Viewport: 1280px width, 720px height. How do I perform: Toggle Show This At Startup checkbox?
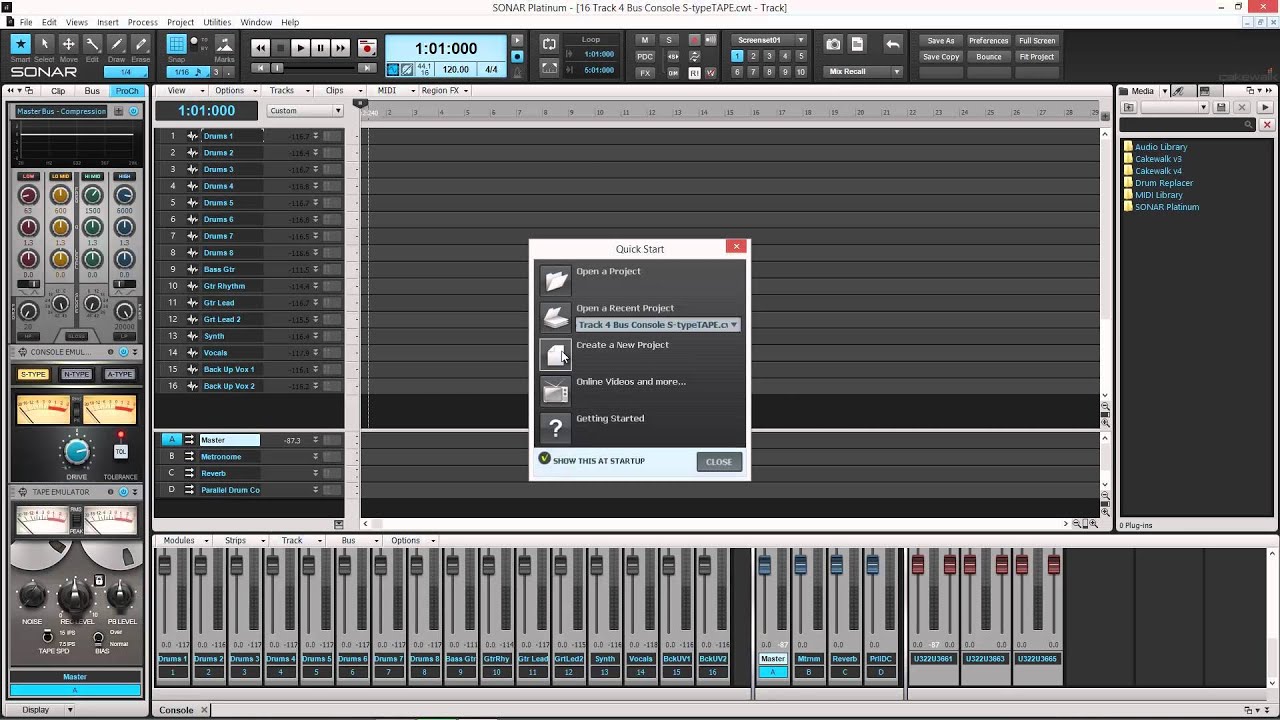click(544, 459)
